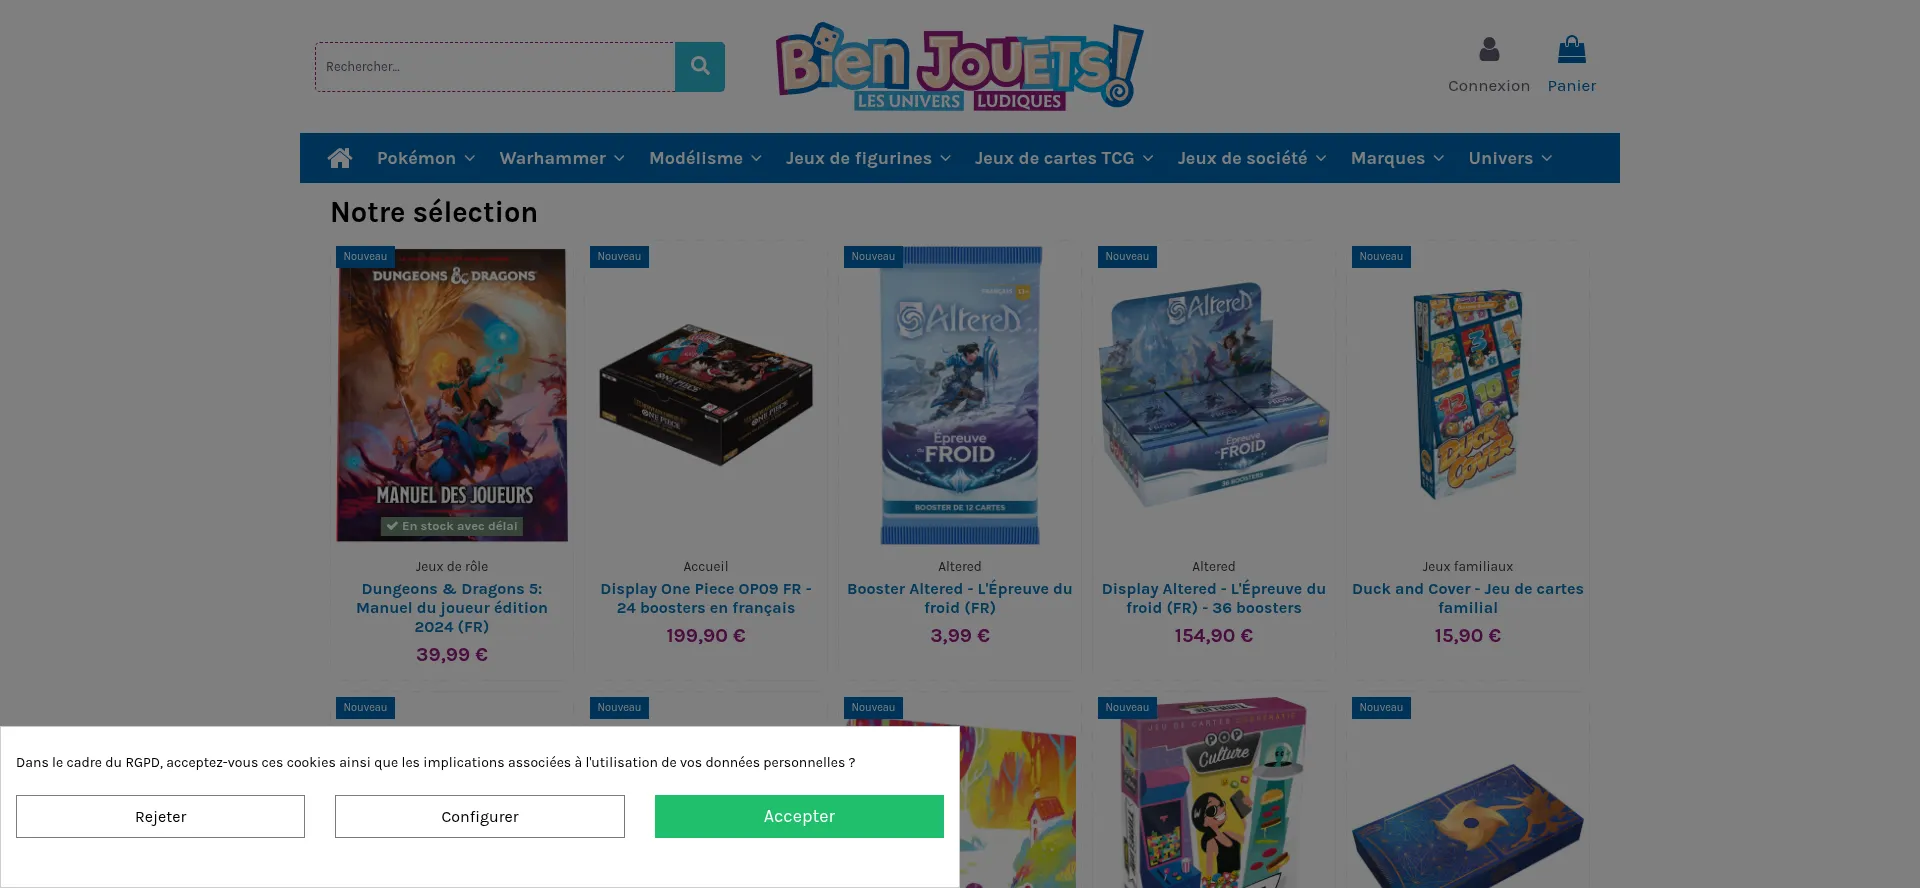Image resolution: width=1920 pixels, height=888 pixels.
Task: Click the search magnifier icon button
Action: tap(700, 67)
